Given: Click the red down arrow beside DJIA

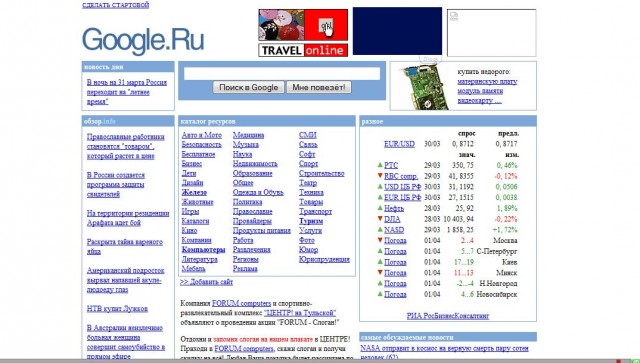Looking at the screenshot, I should pyautogui.click(x=380, y=219).
